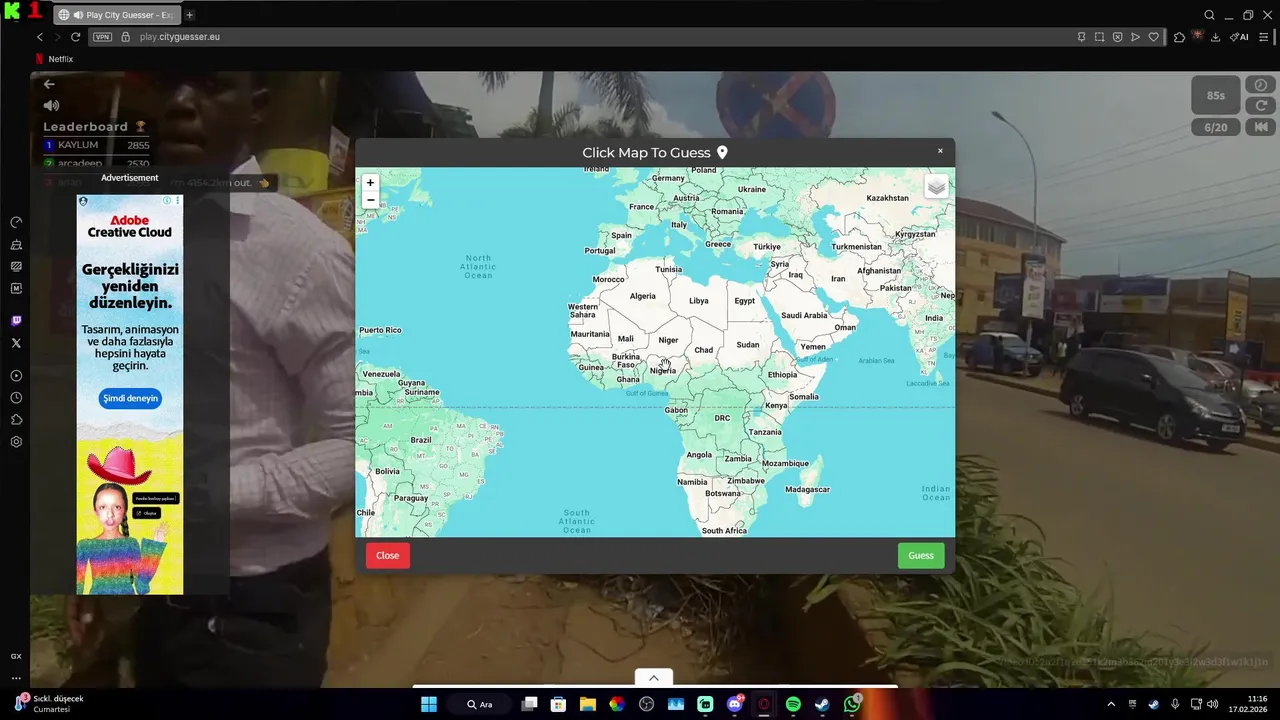The width and height of the screenshot is (1280, 720).
Task: Go back using the game's left arrow
Action: pos(49,84)
